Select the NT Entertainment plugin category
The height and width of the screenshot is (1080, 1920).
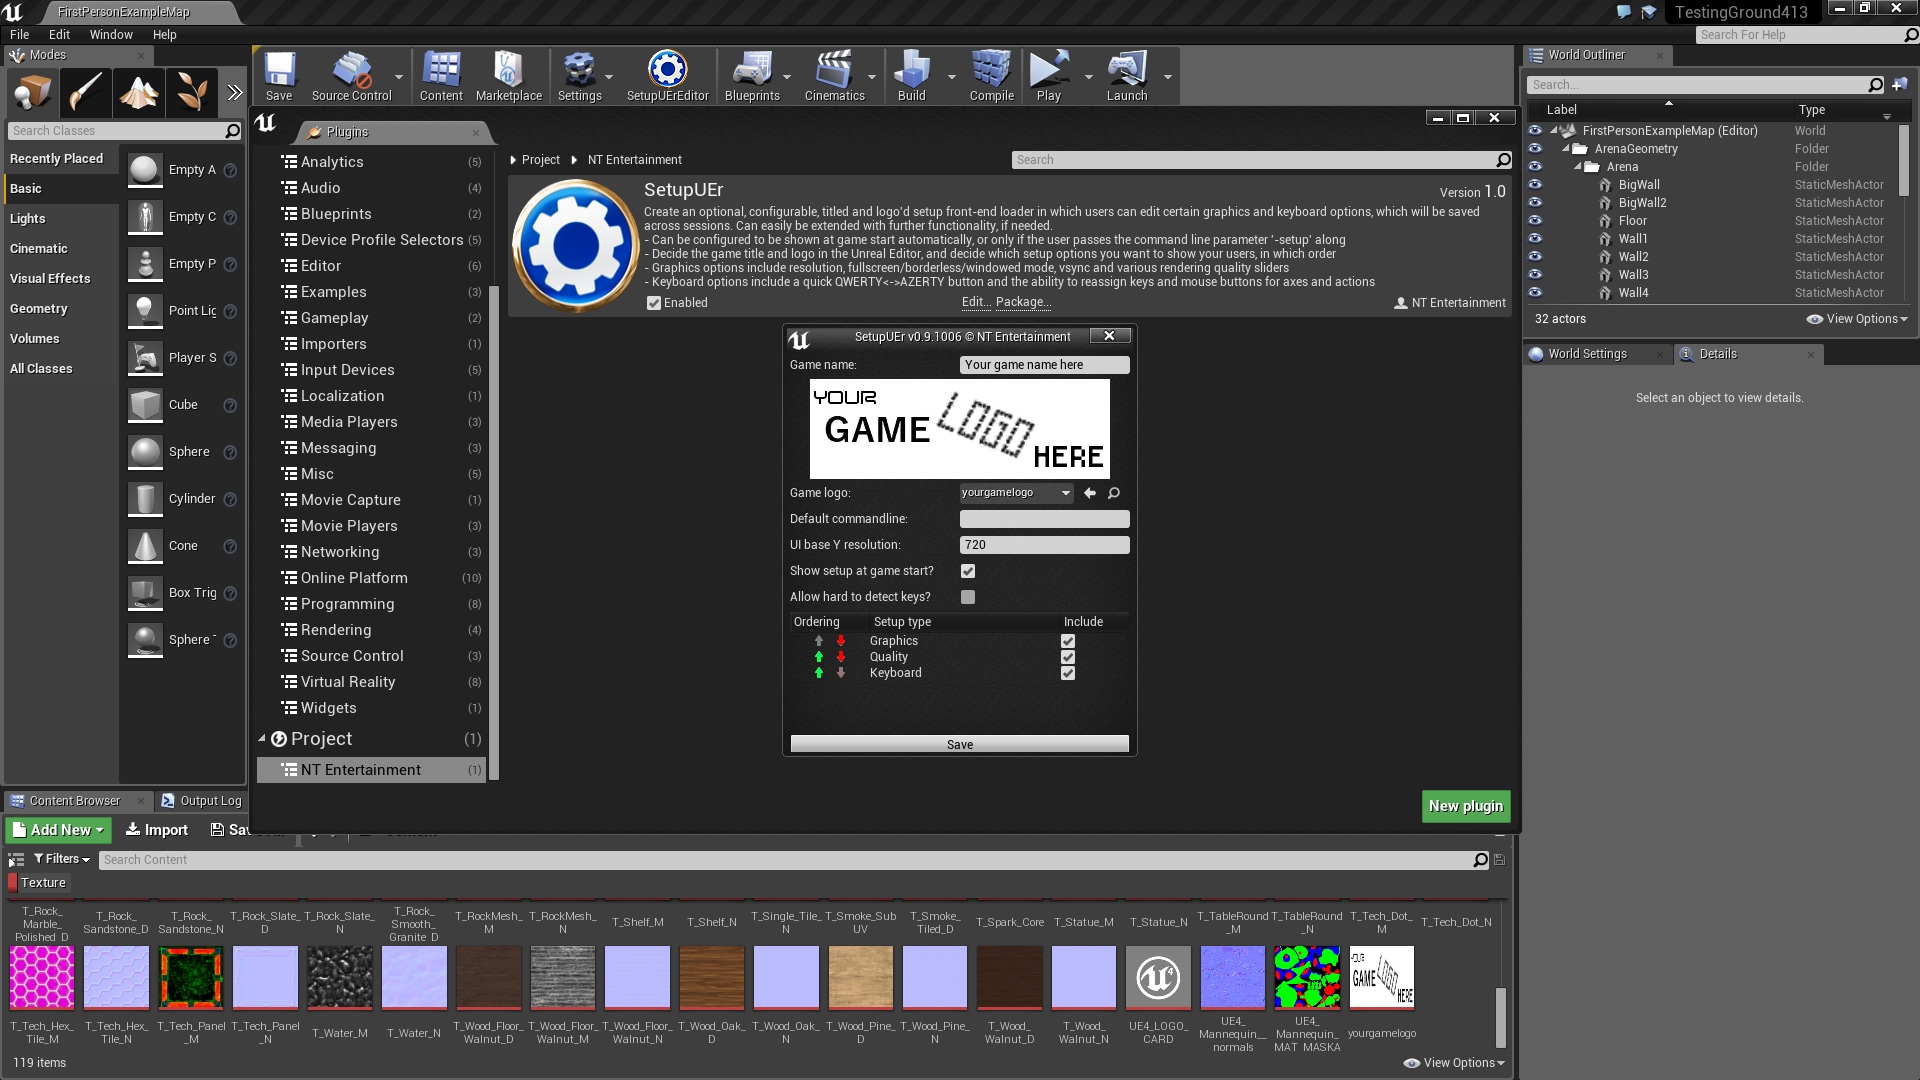[x=371, y=770]
